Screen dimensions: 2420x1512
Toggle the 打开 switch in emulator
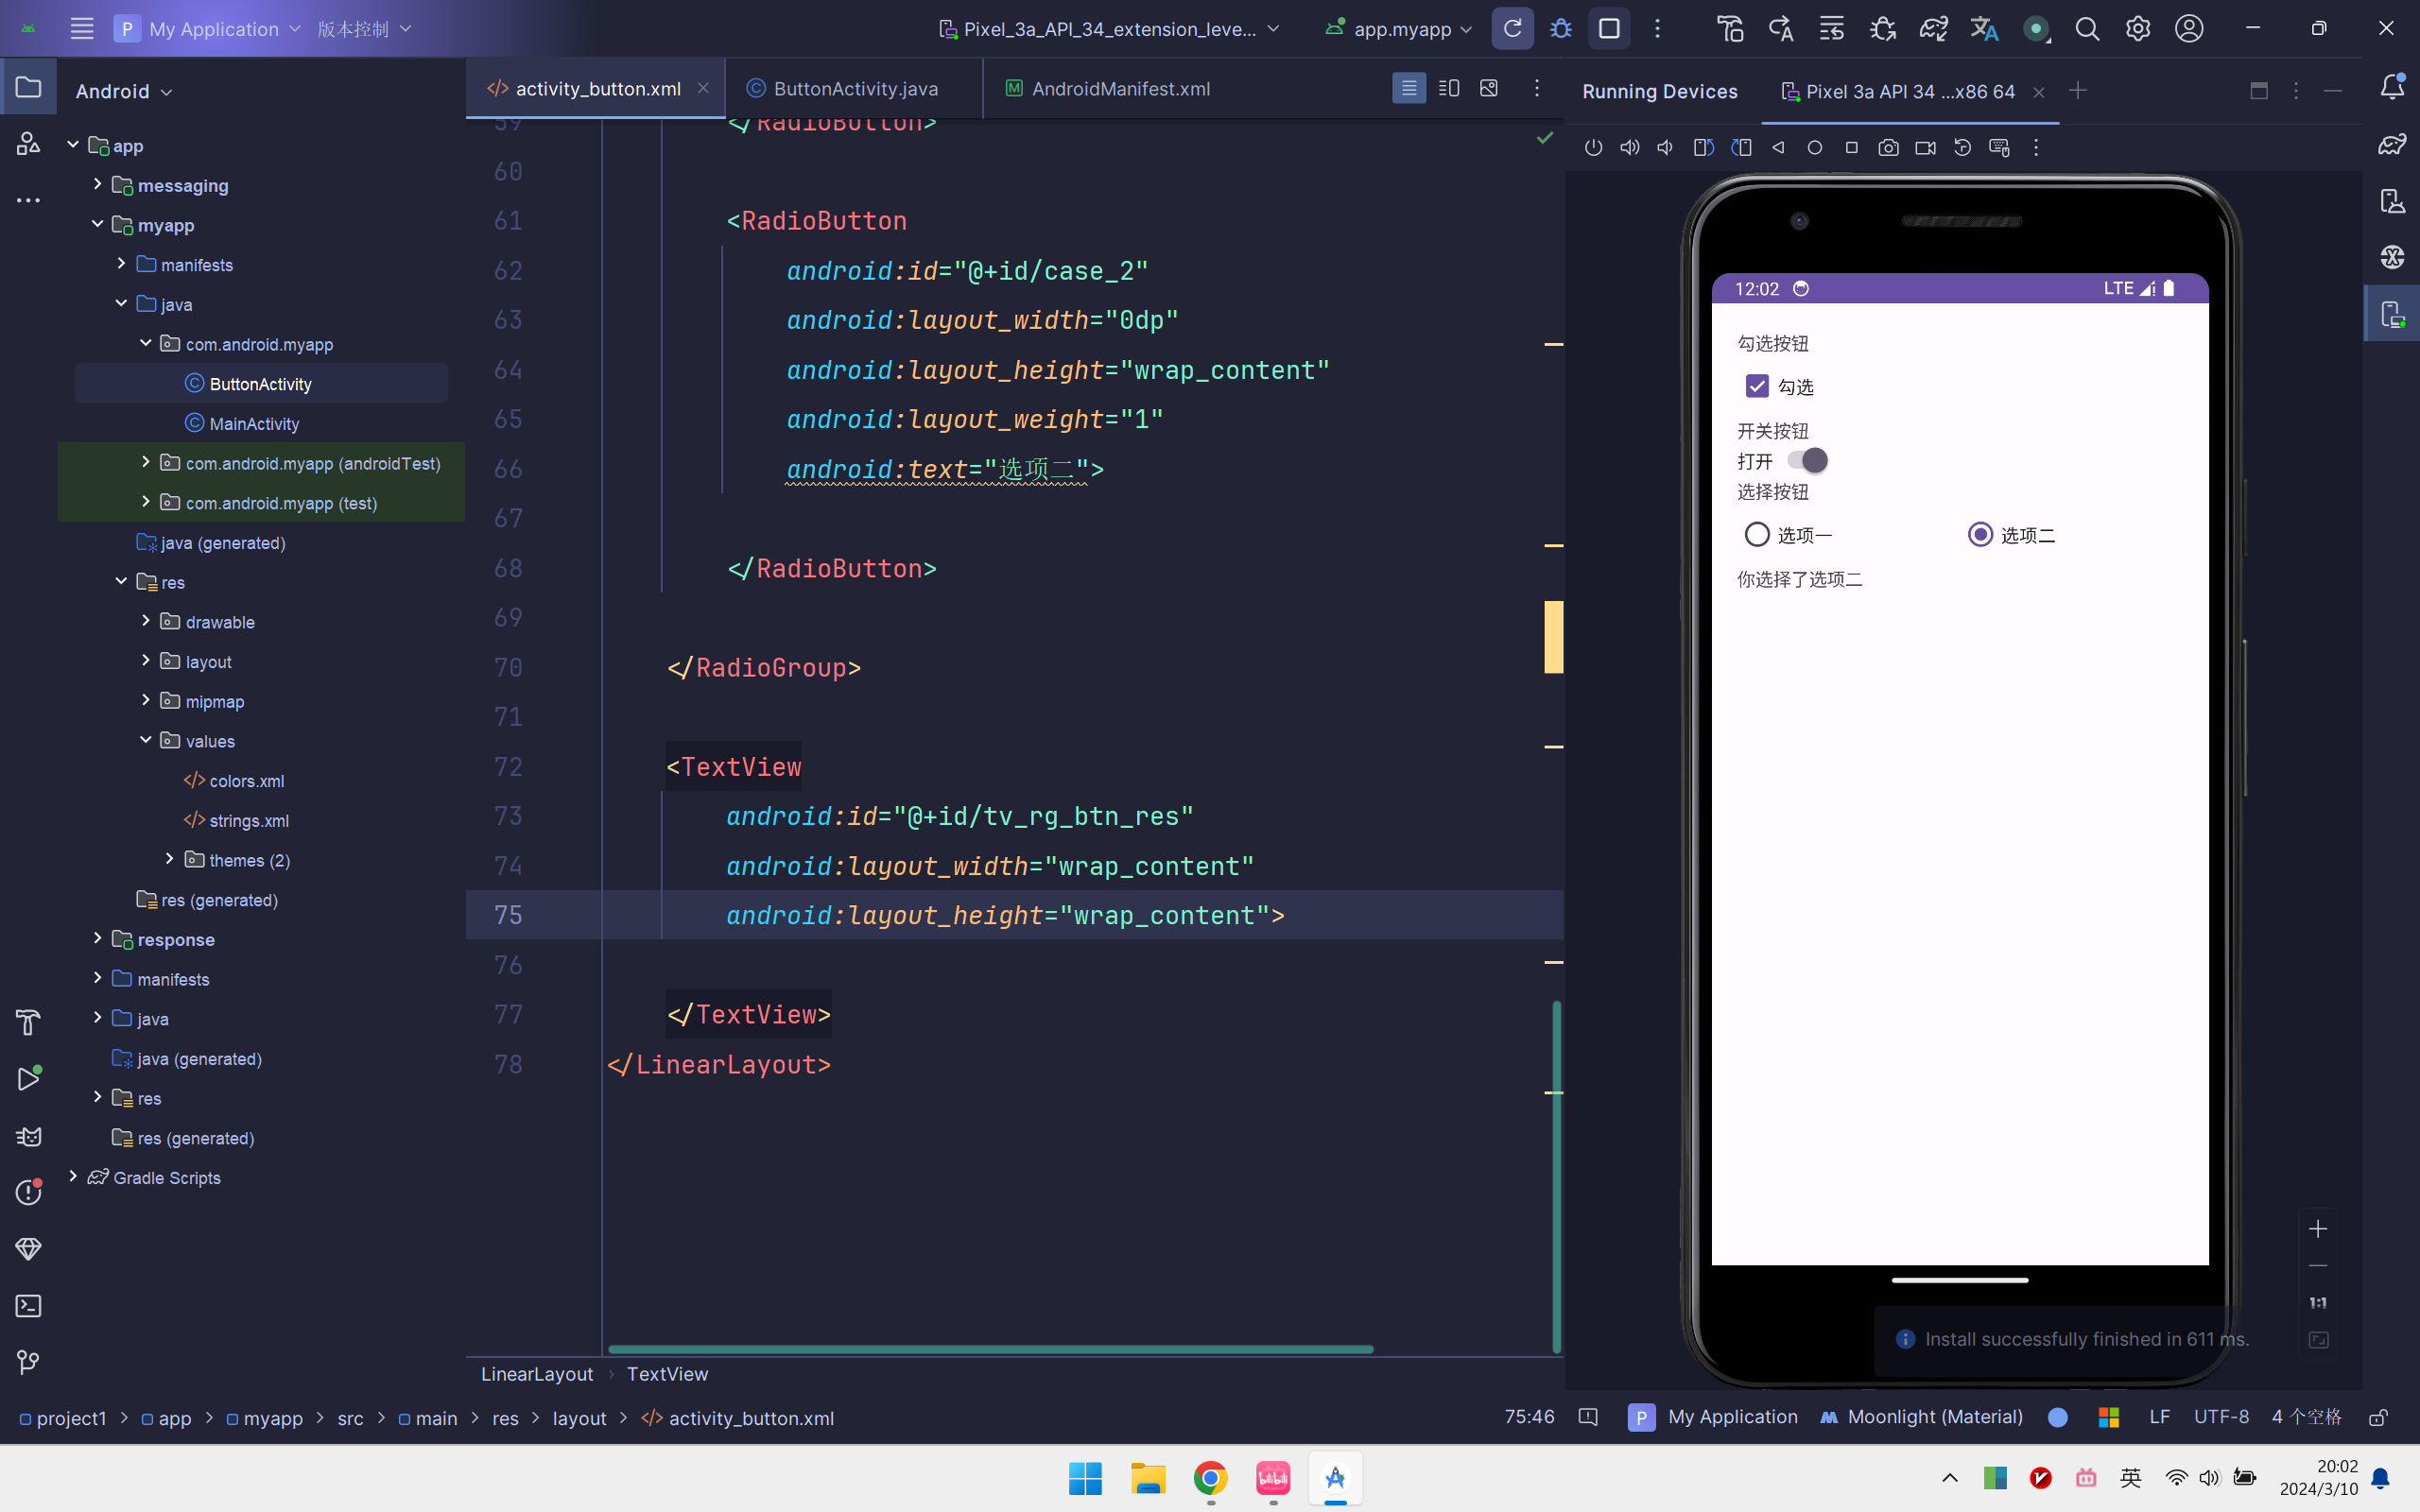coord(1808,460)
